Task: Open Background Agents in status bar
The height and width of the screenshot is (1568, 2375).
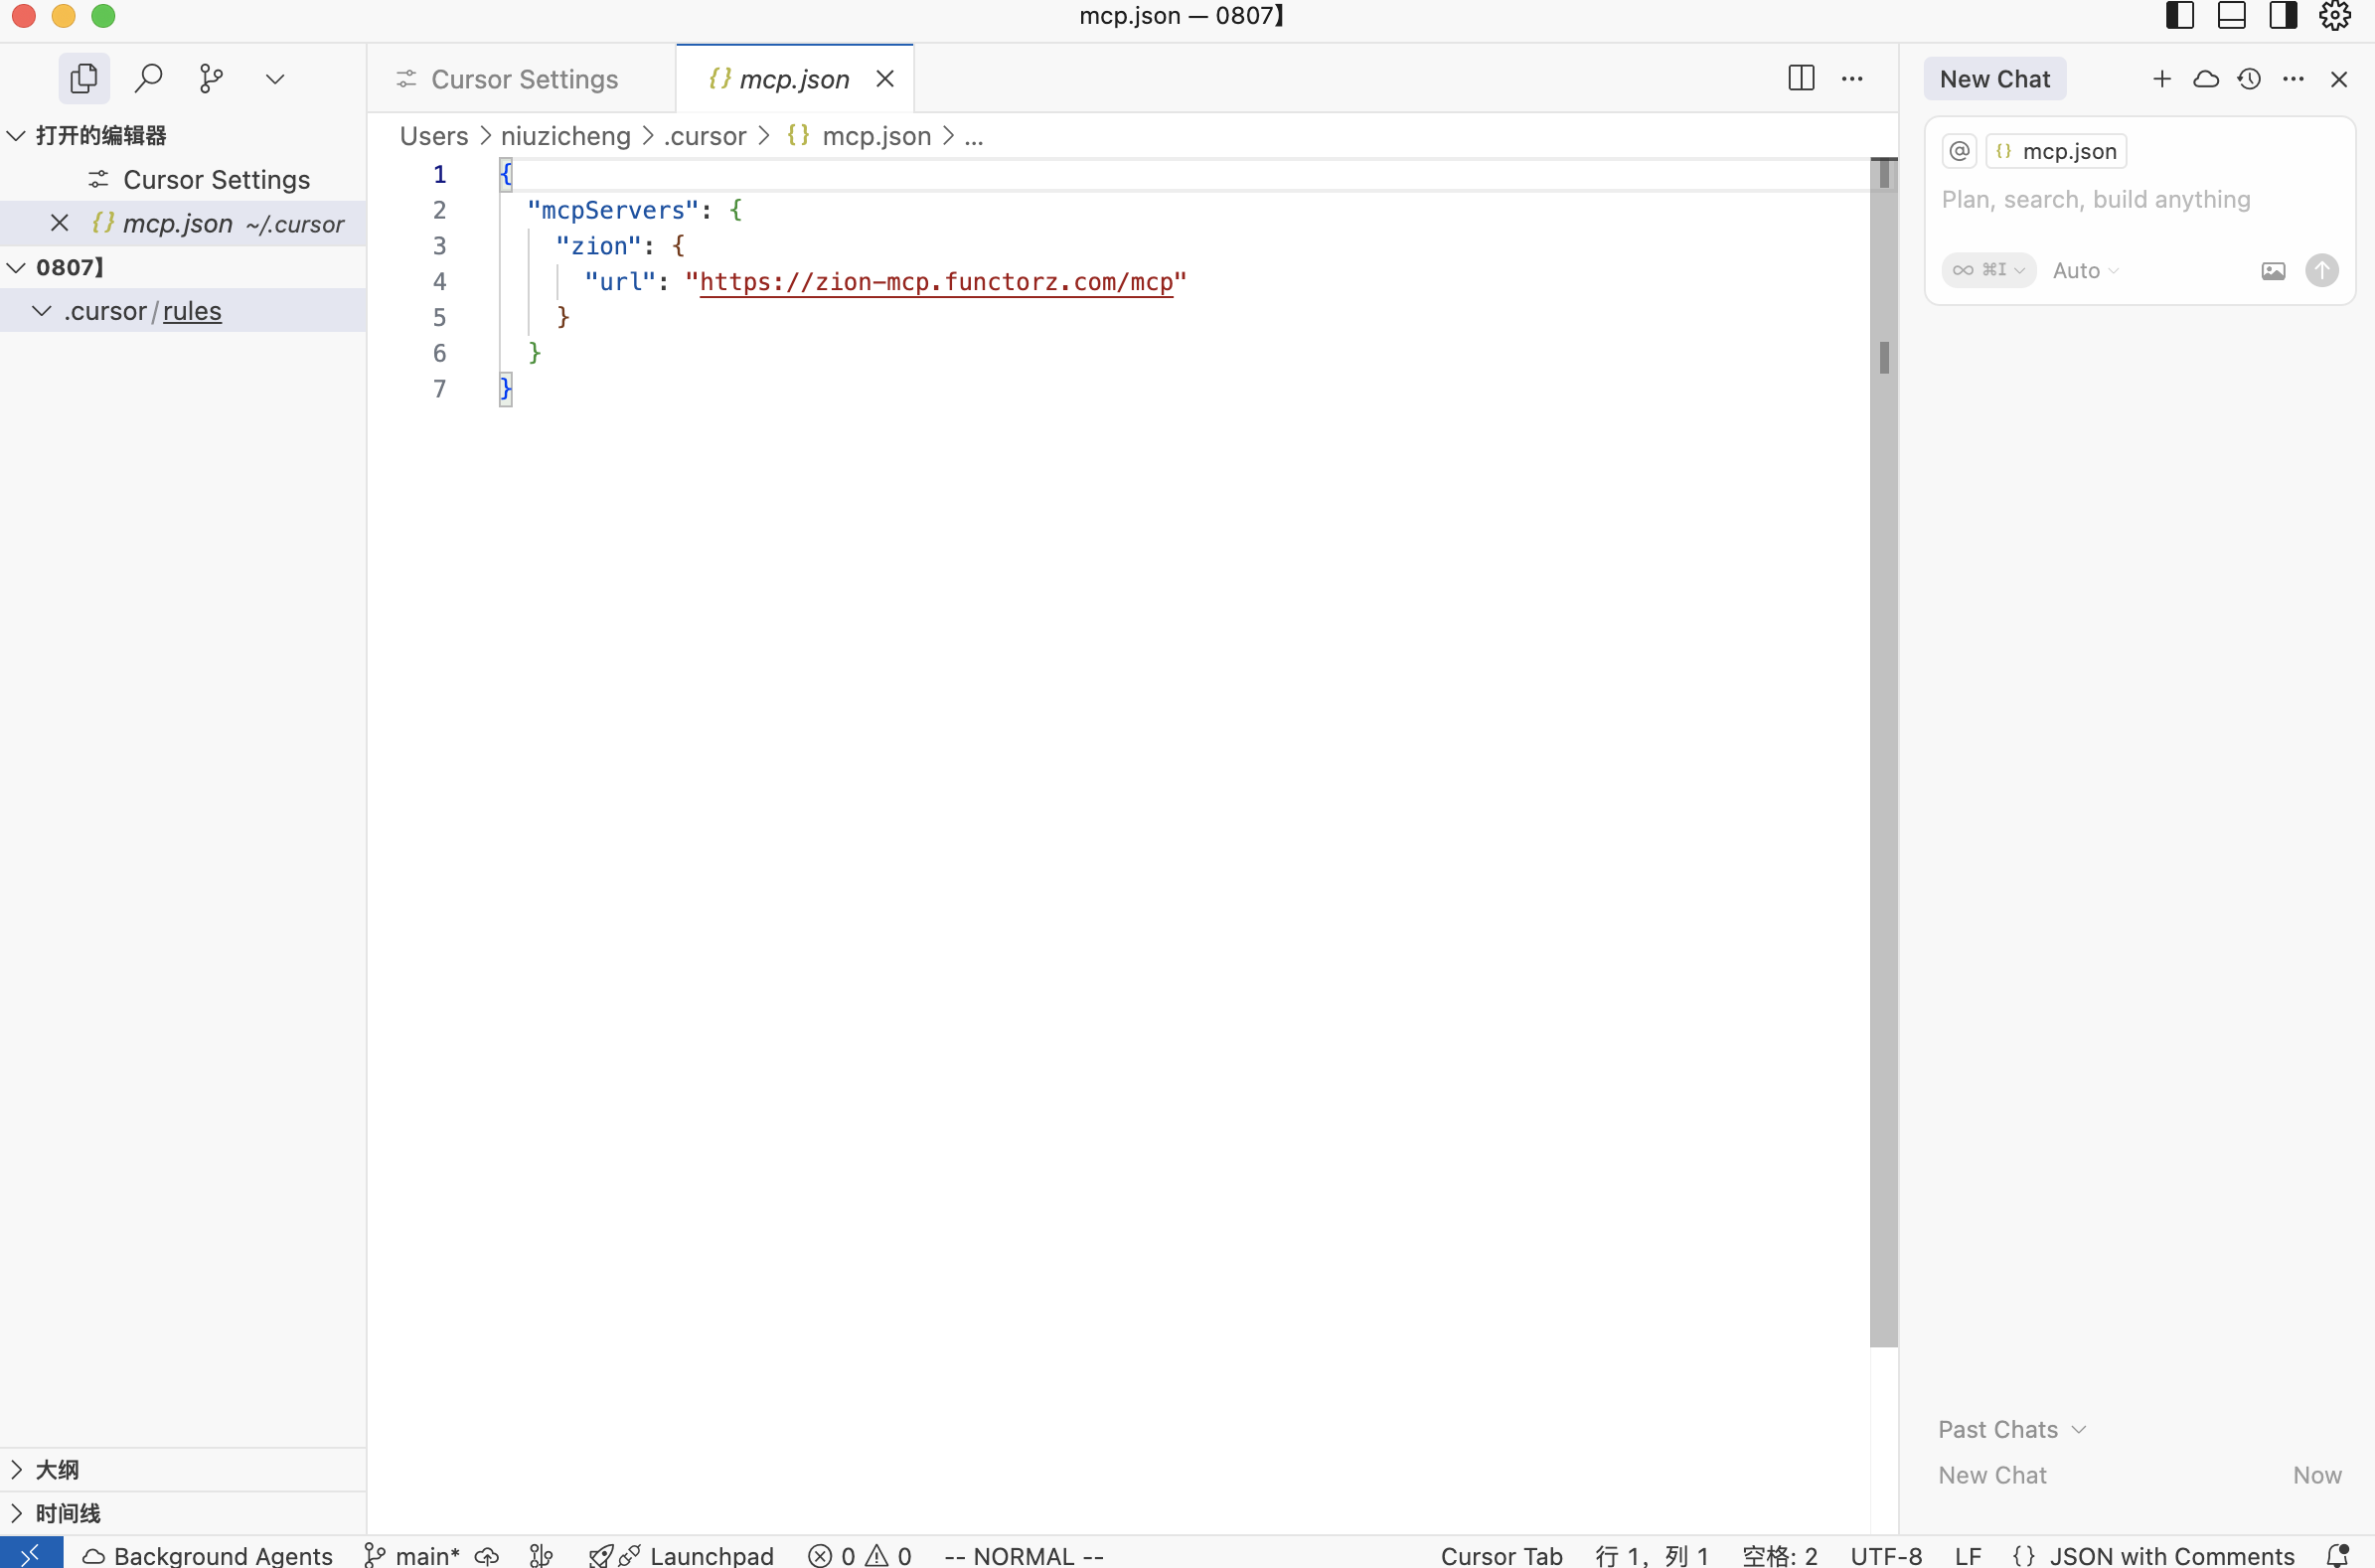Action: click(207, 1555)
